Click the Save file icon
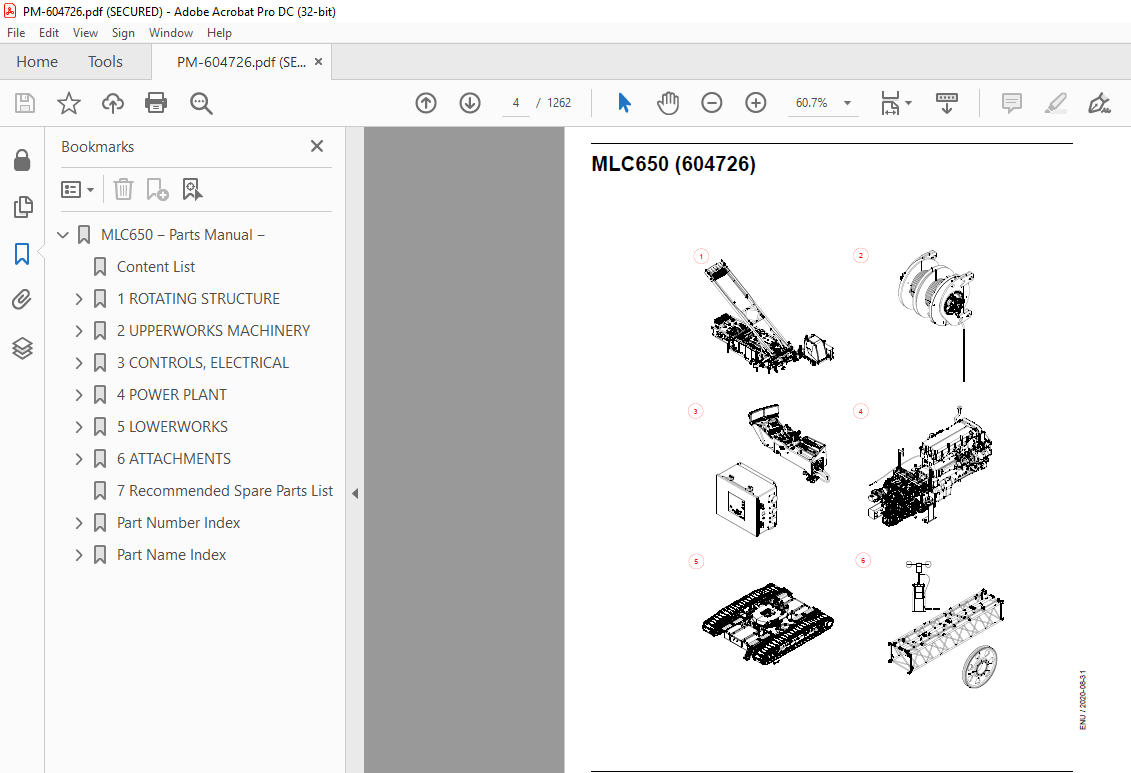Viewport: 1131px width, 773px height. pyautogui.click(x=25, y=103)
